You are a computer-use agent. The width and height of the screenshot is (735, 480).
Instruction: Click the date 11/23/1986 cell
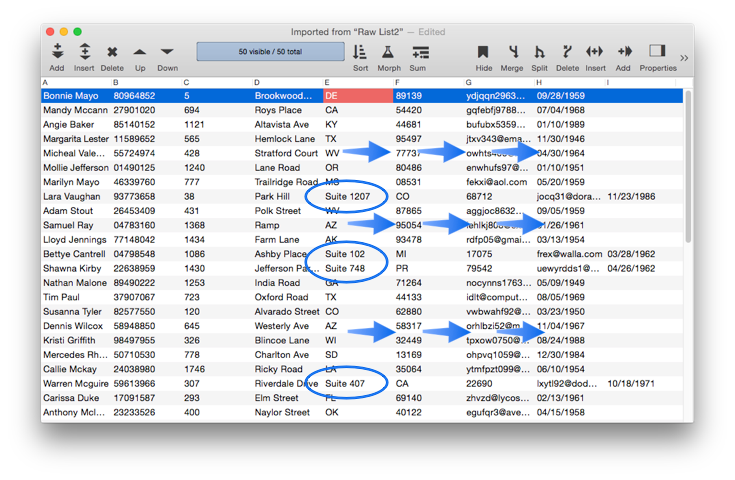tap(640, 196)
